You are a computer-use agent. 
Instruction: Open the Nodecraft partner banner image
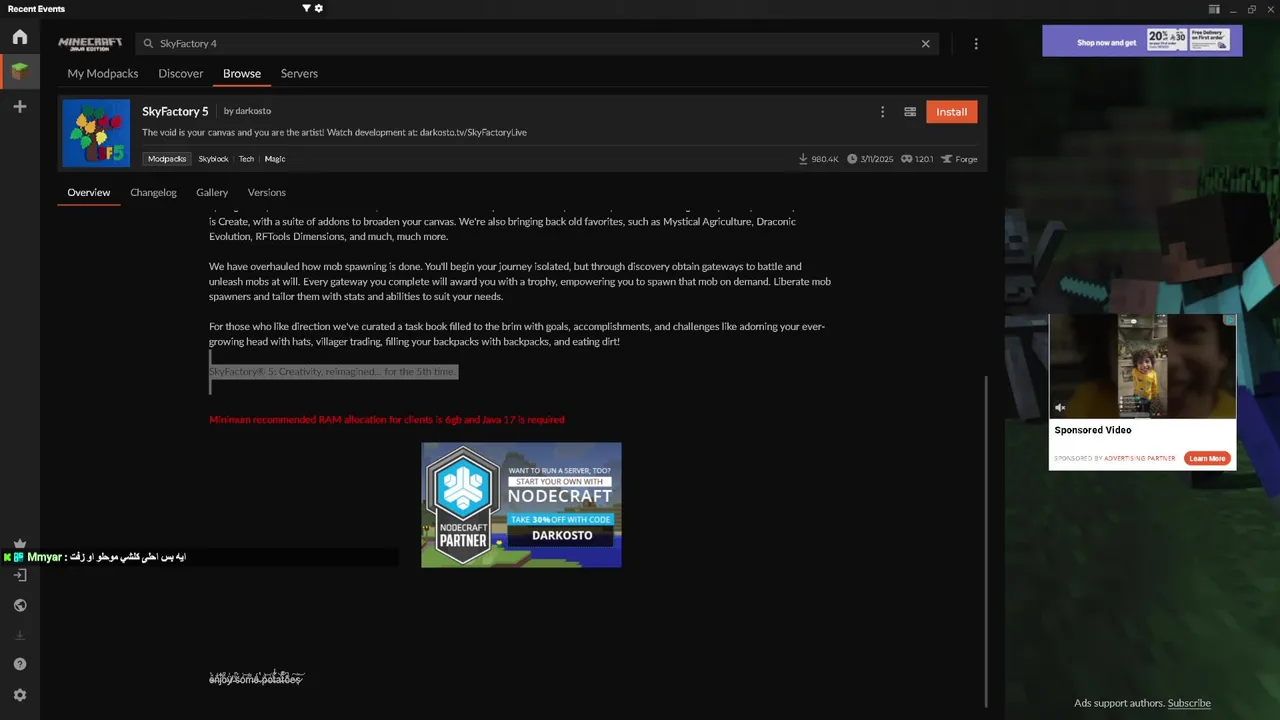[x=521, y=505]
